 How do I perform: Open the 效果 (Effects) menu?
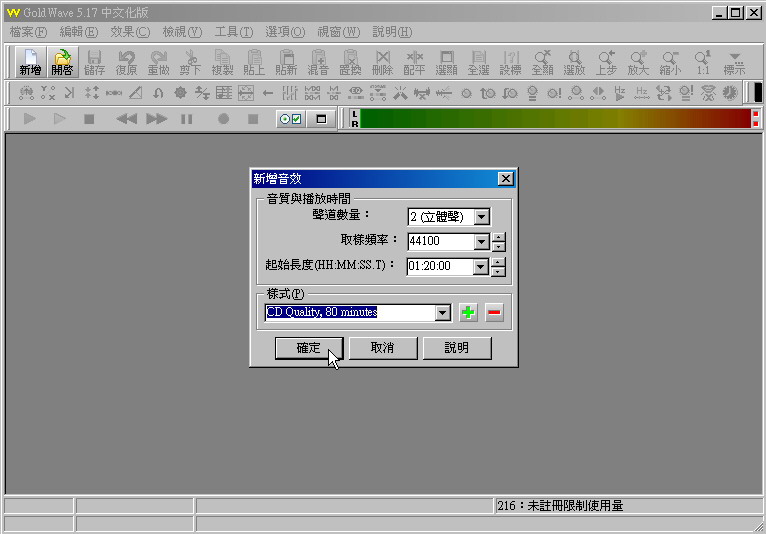pos(128,32)
